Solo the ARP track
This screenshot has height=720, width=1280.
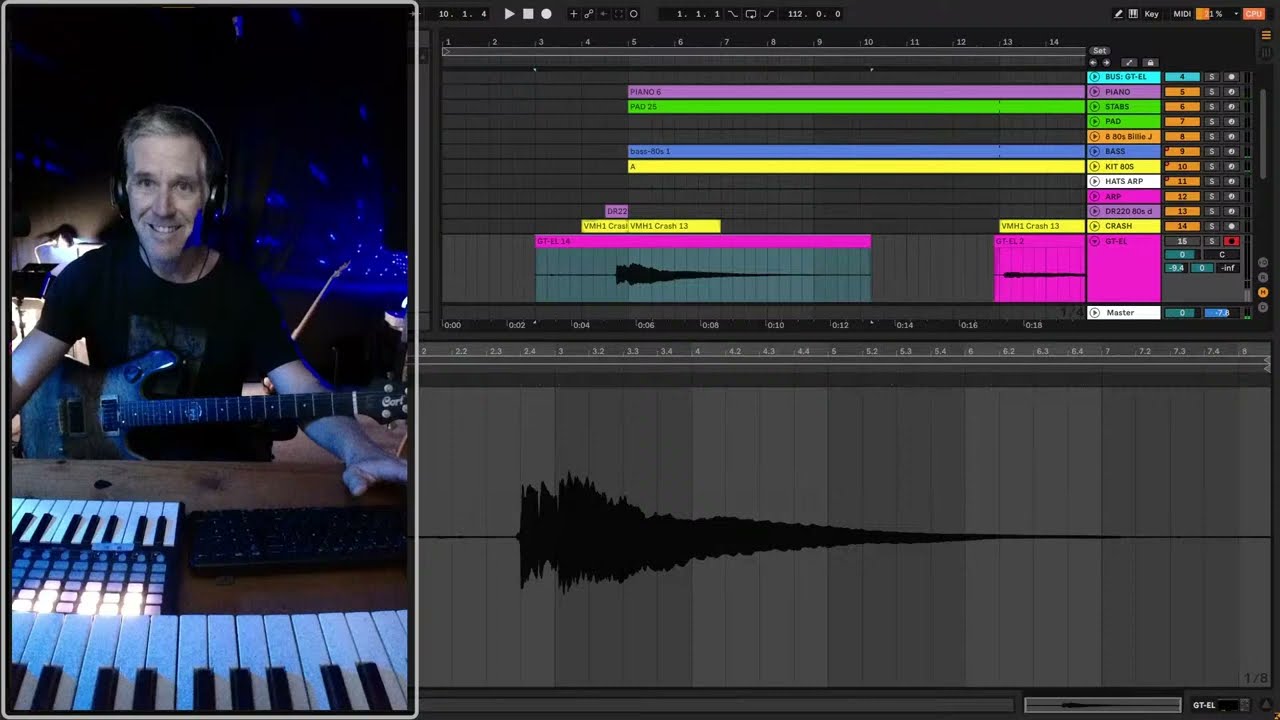click(x=1212, y=197)
